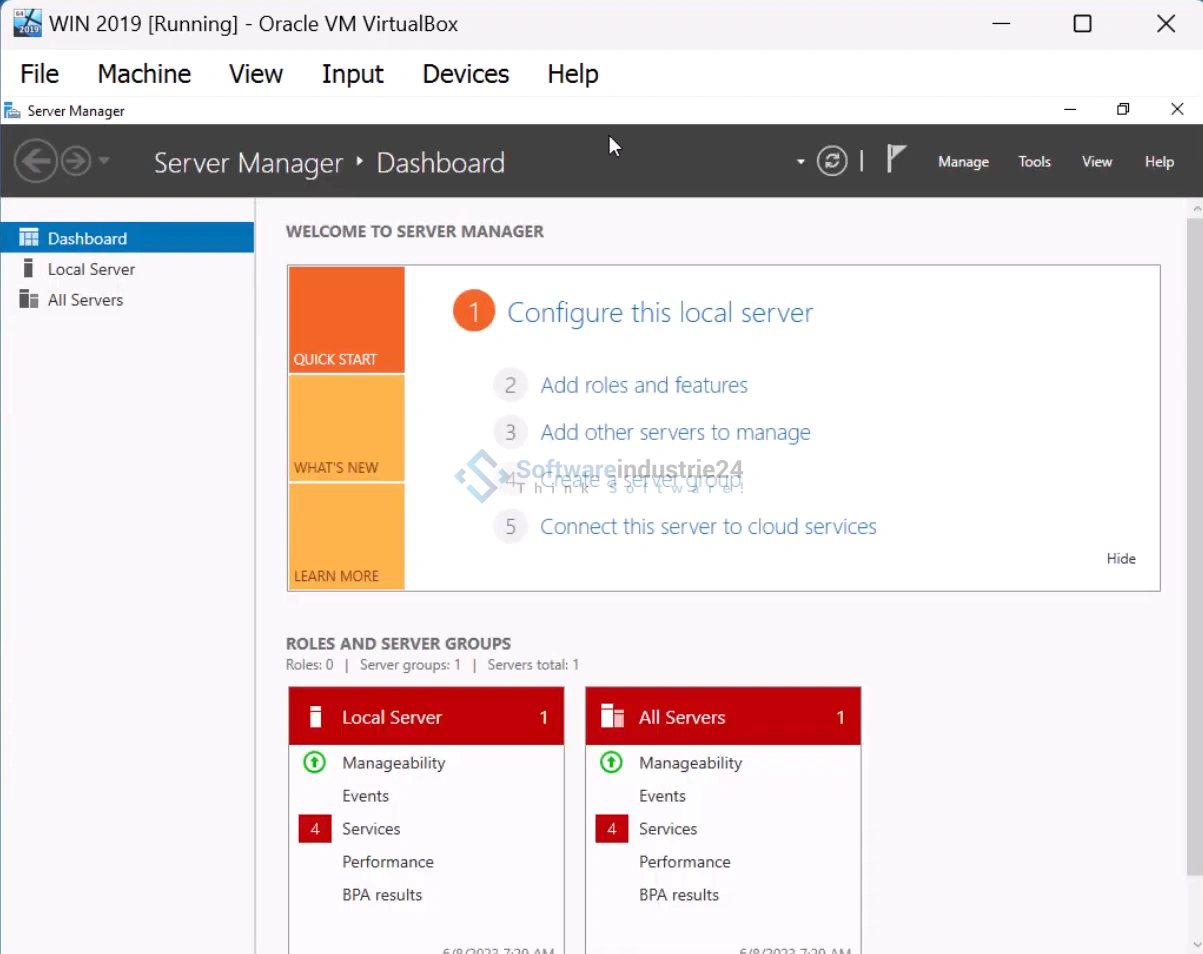Click Connect this server to cloud services

click(708, 526)
